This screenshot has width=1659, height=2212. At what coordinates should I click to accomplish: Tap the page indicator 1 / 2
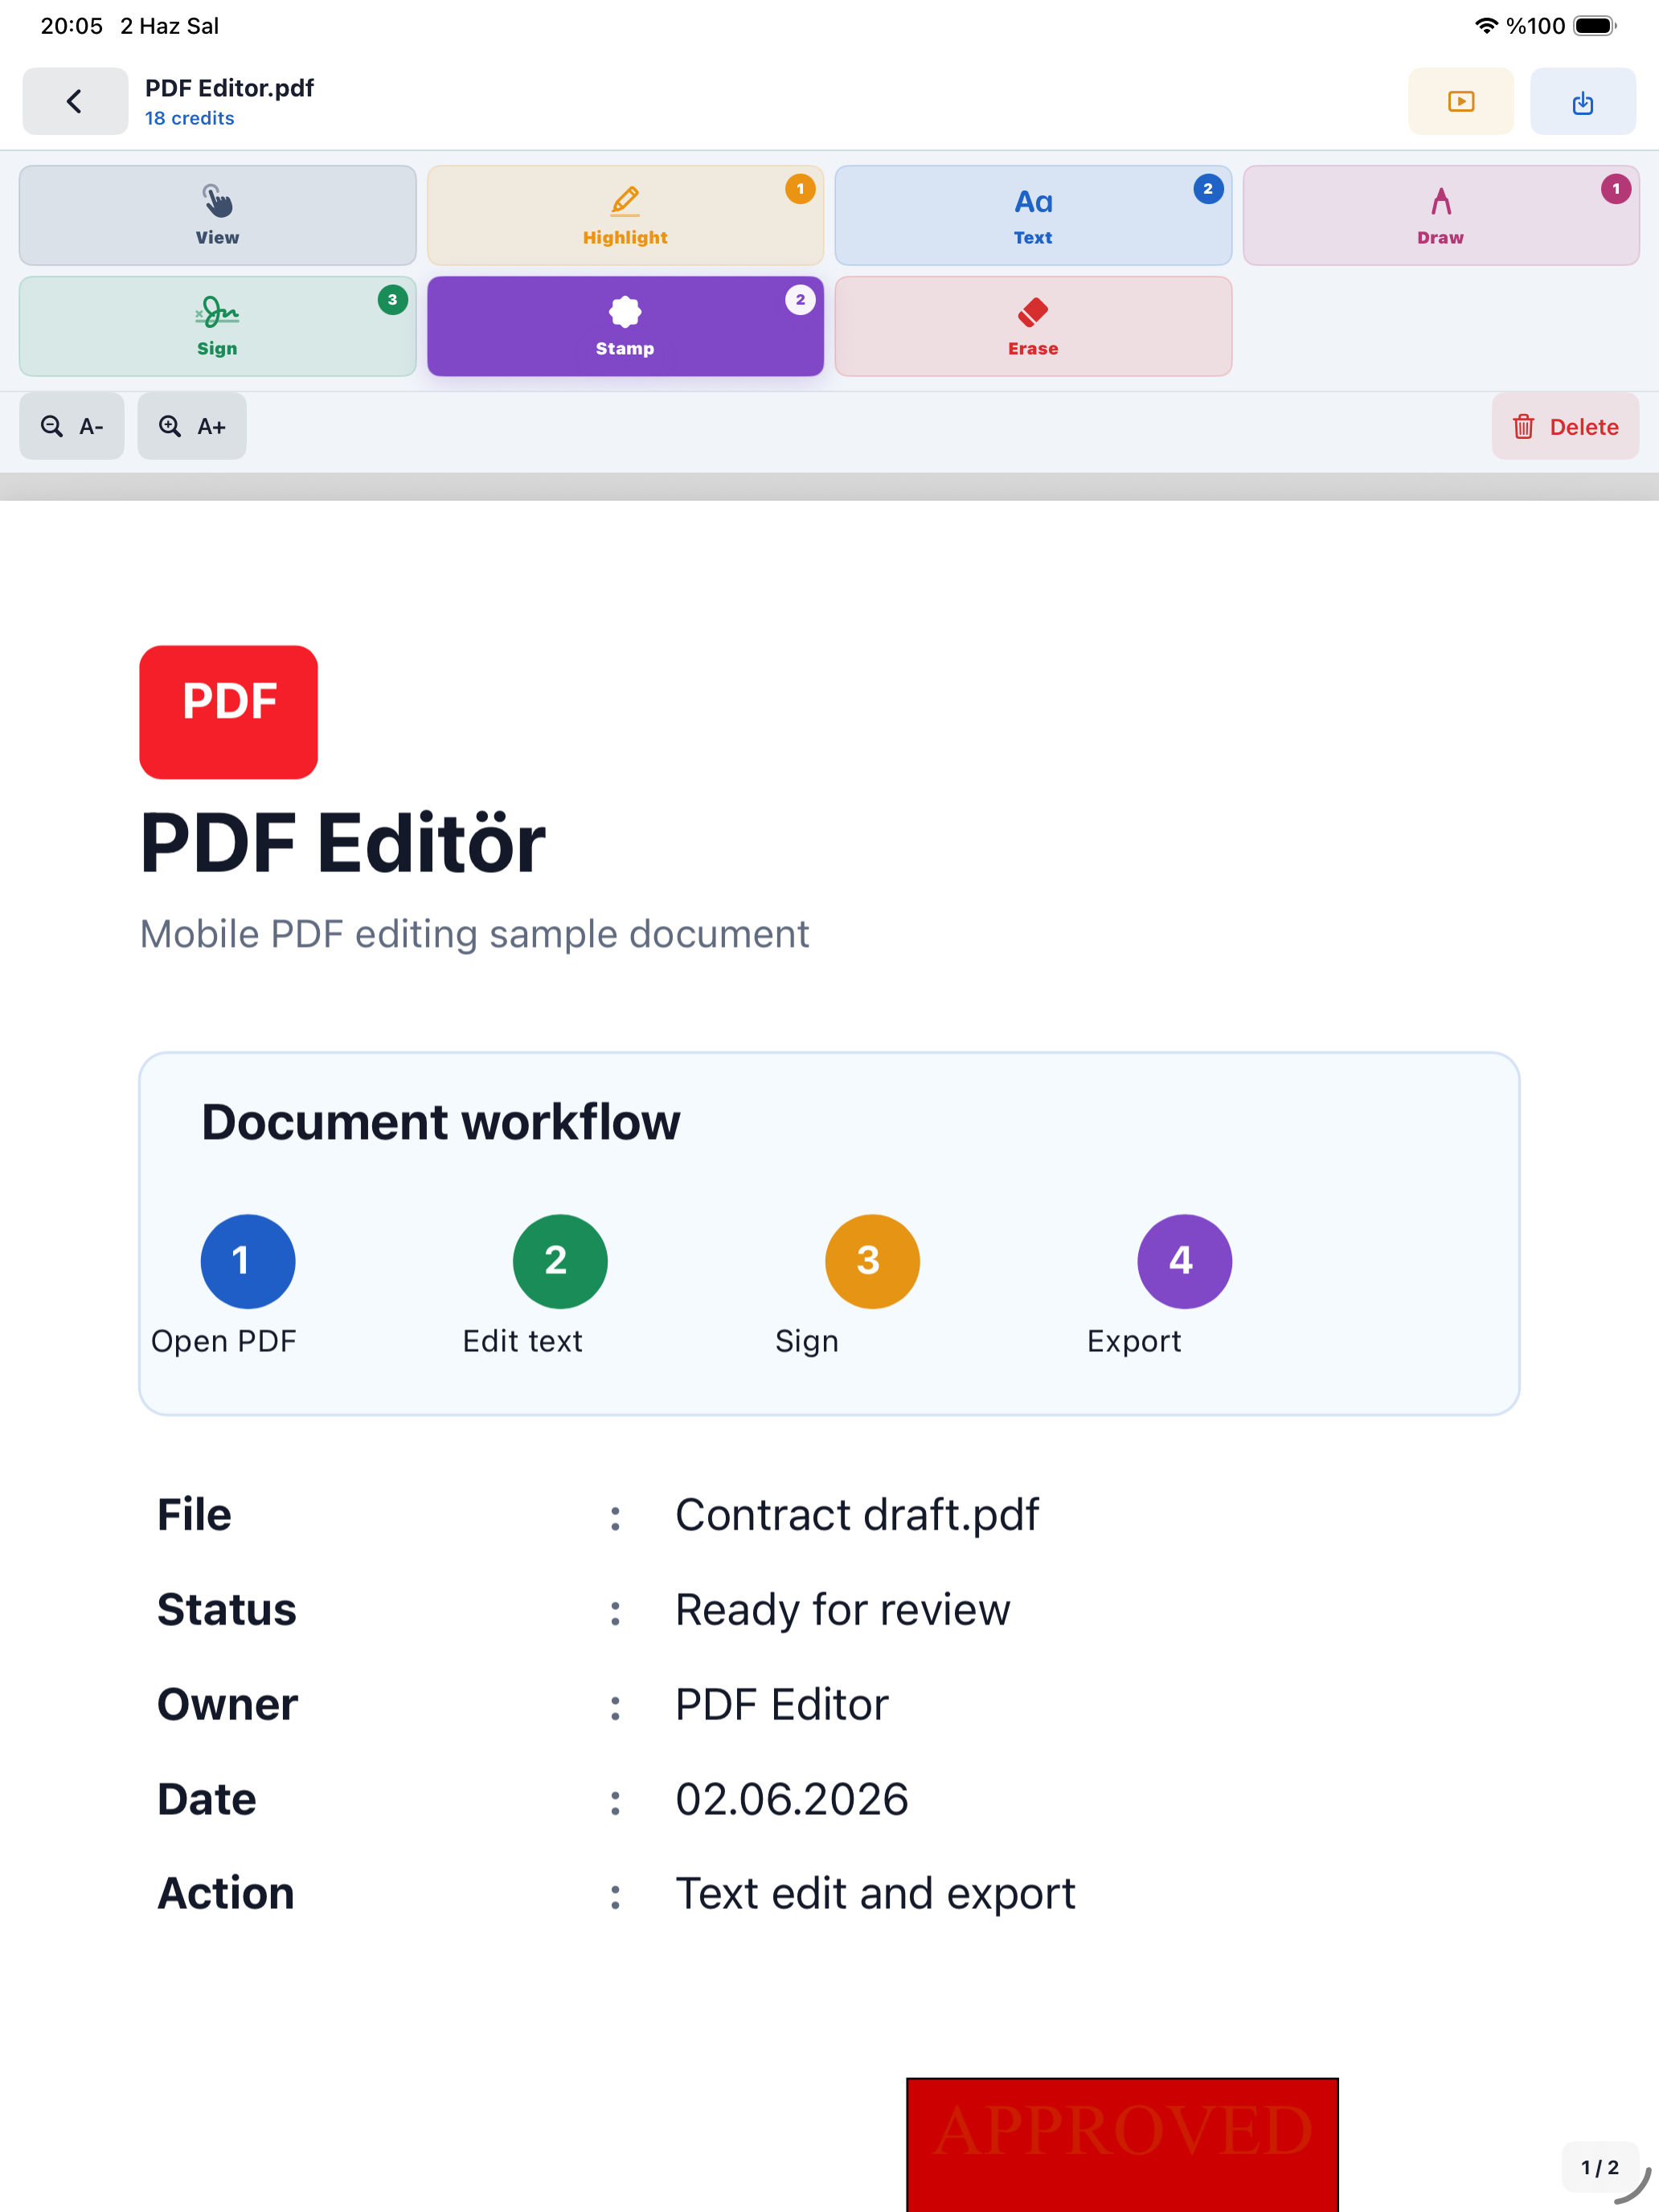tap(1599, 2167)
